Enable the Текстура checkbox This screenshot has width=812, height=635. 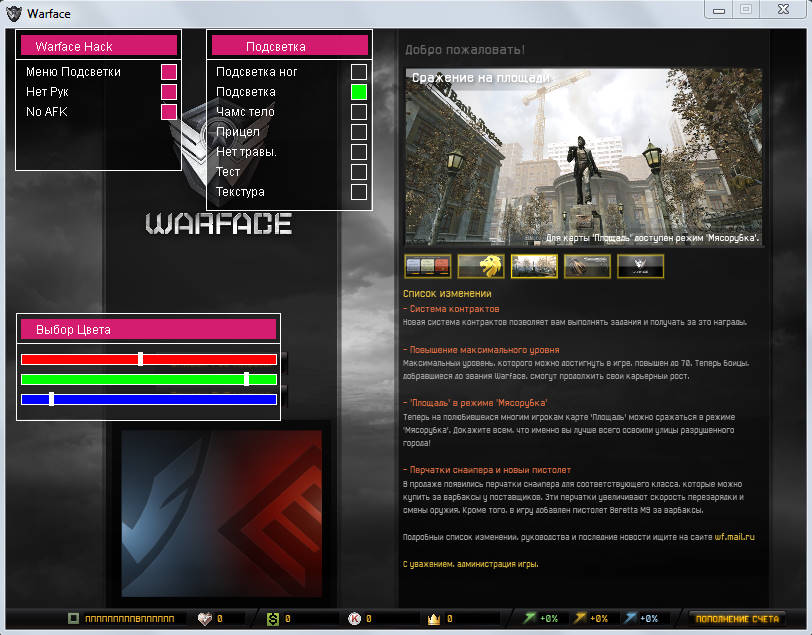[x=359, y=192]
